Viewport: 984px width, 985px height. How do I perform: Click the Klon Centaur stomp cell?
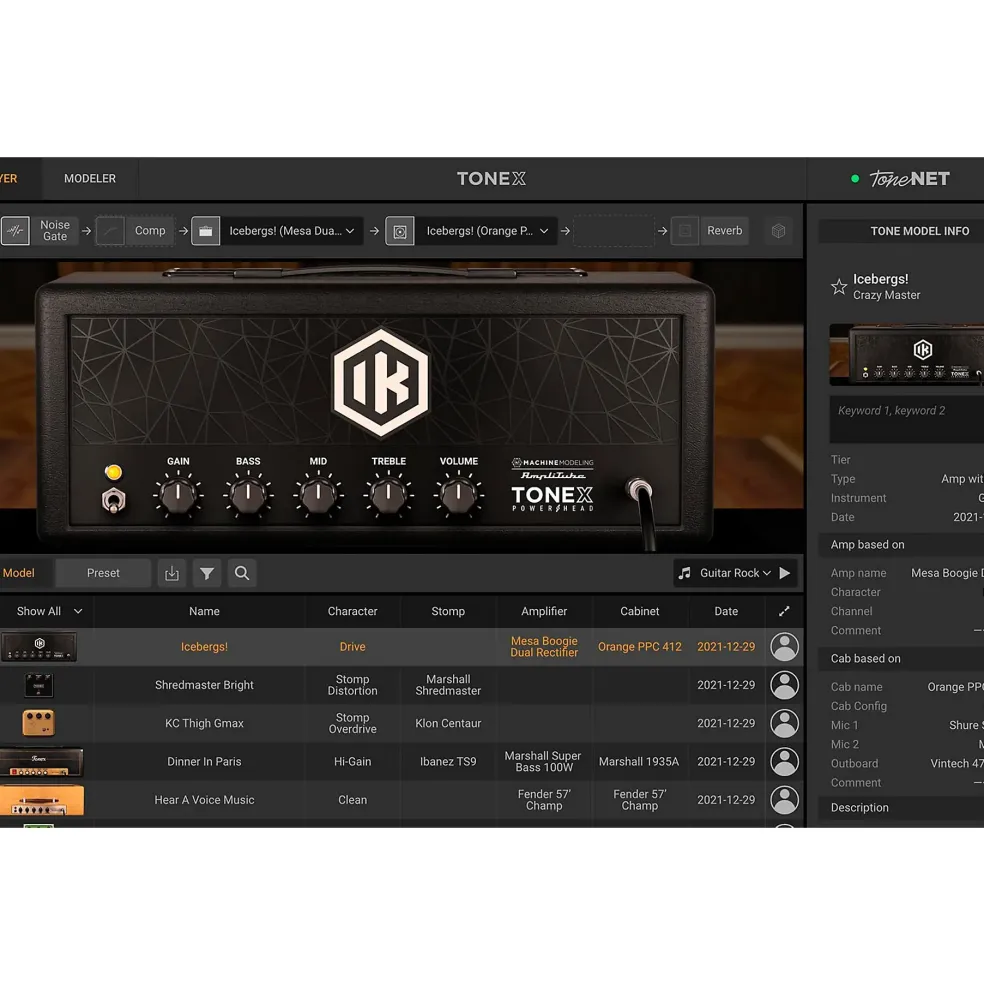(448, 723)
